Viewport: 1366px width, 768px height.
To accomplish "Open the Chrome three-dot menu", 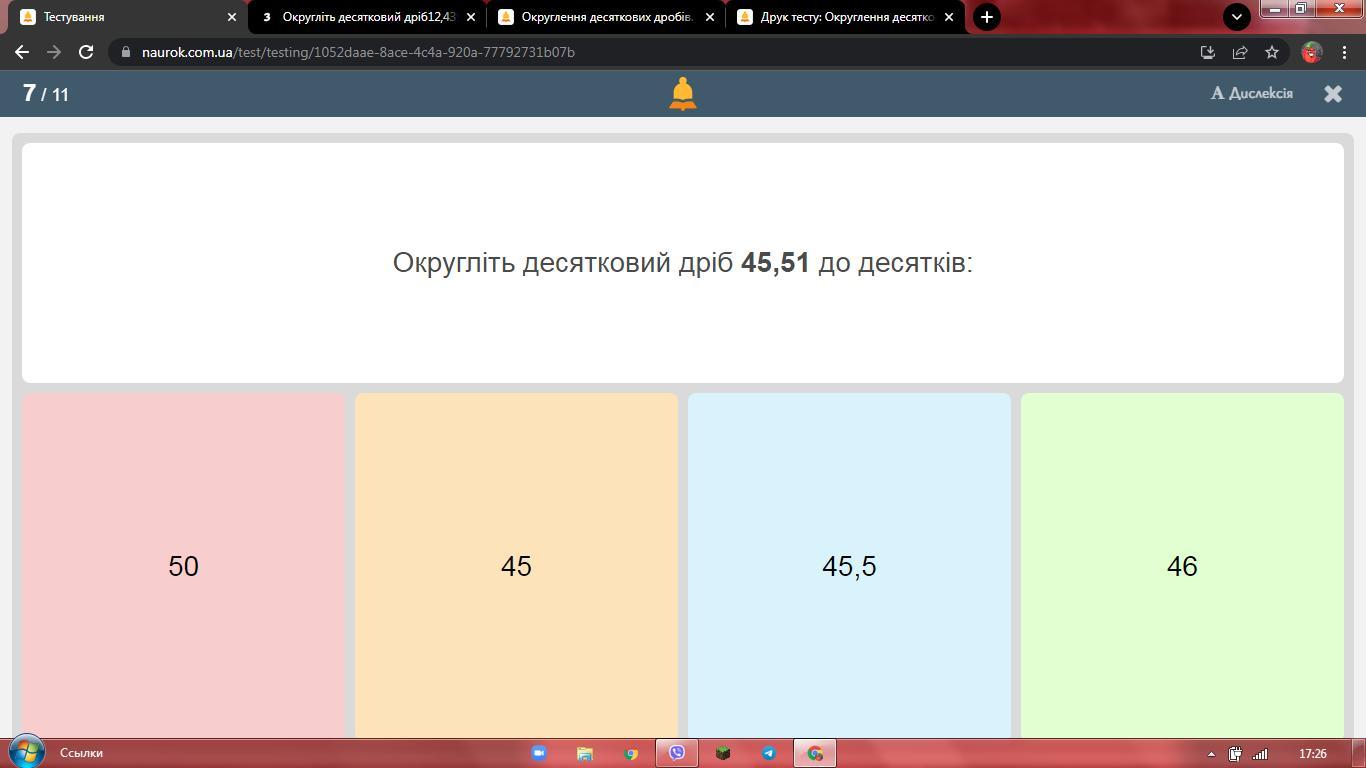I will (1344, 52).
